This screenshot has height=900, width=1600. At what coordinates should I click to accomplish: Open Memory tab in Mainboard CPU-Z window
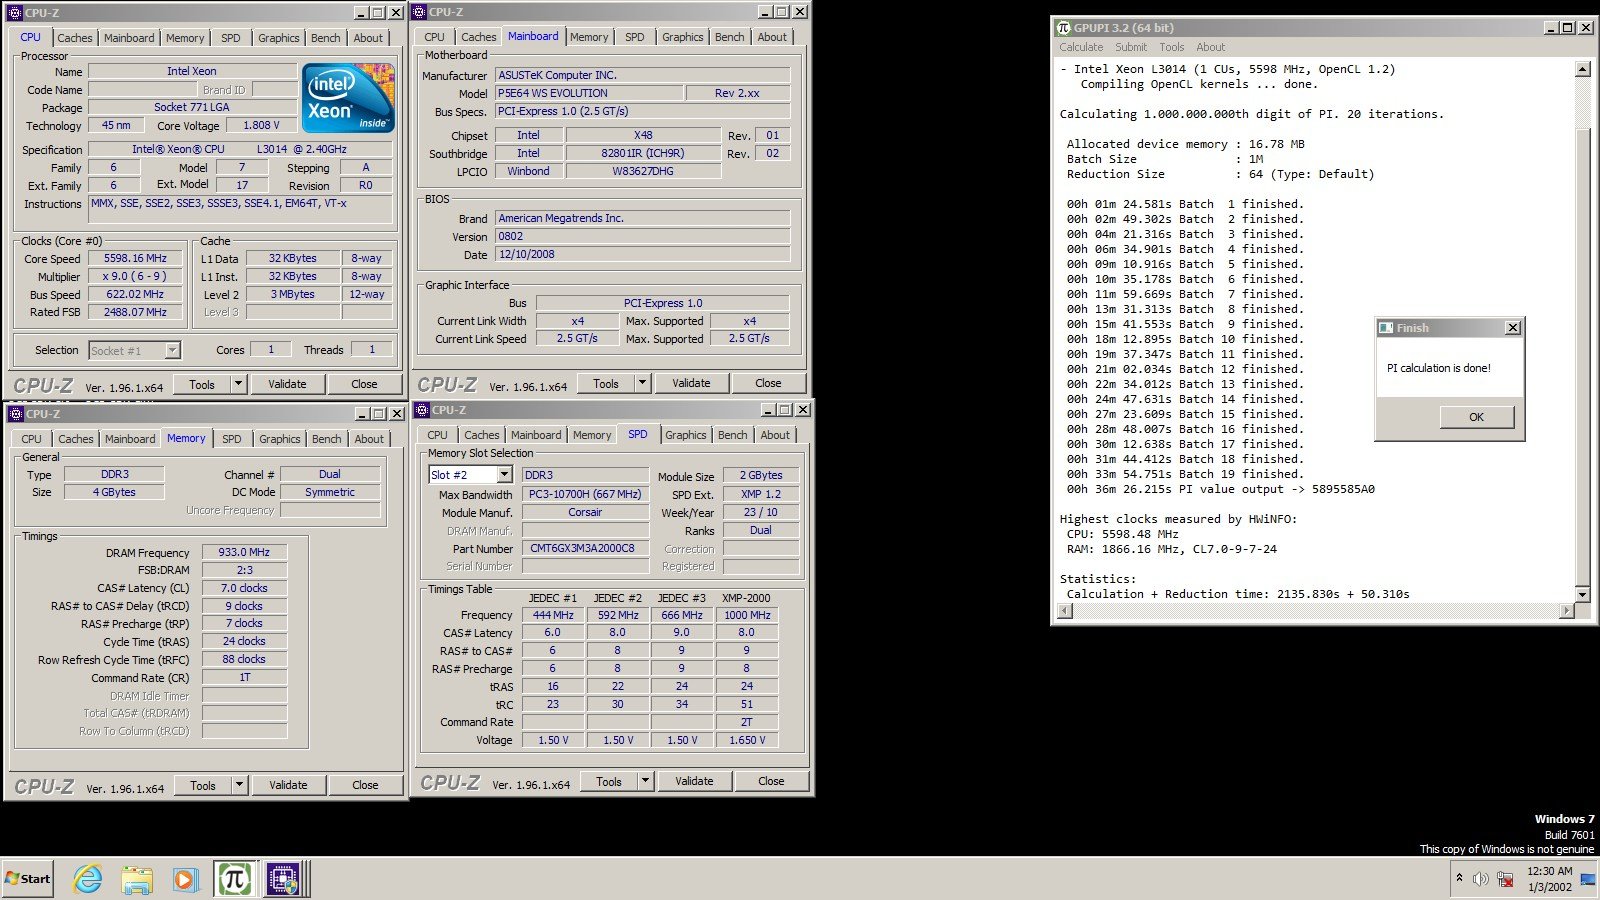tap(589, 37)
